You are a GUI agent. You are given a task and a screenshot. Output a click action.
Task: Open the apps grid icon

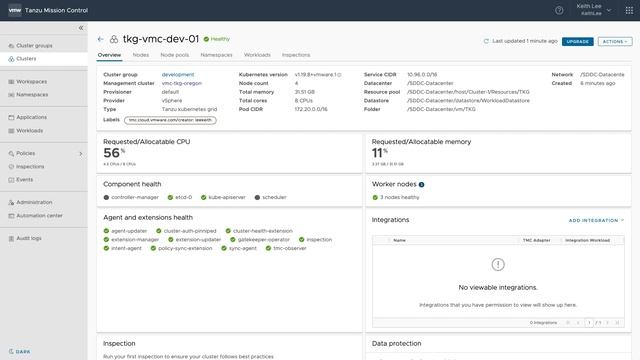click(629, 11)
